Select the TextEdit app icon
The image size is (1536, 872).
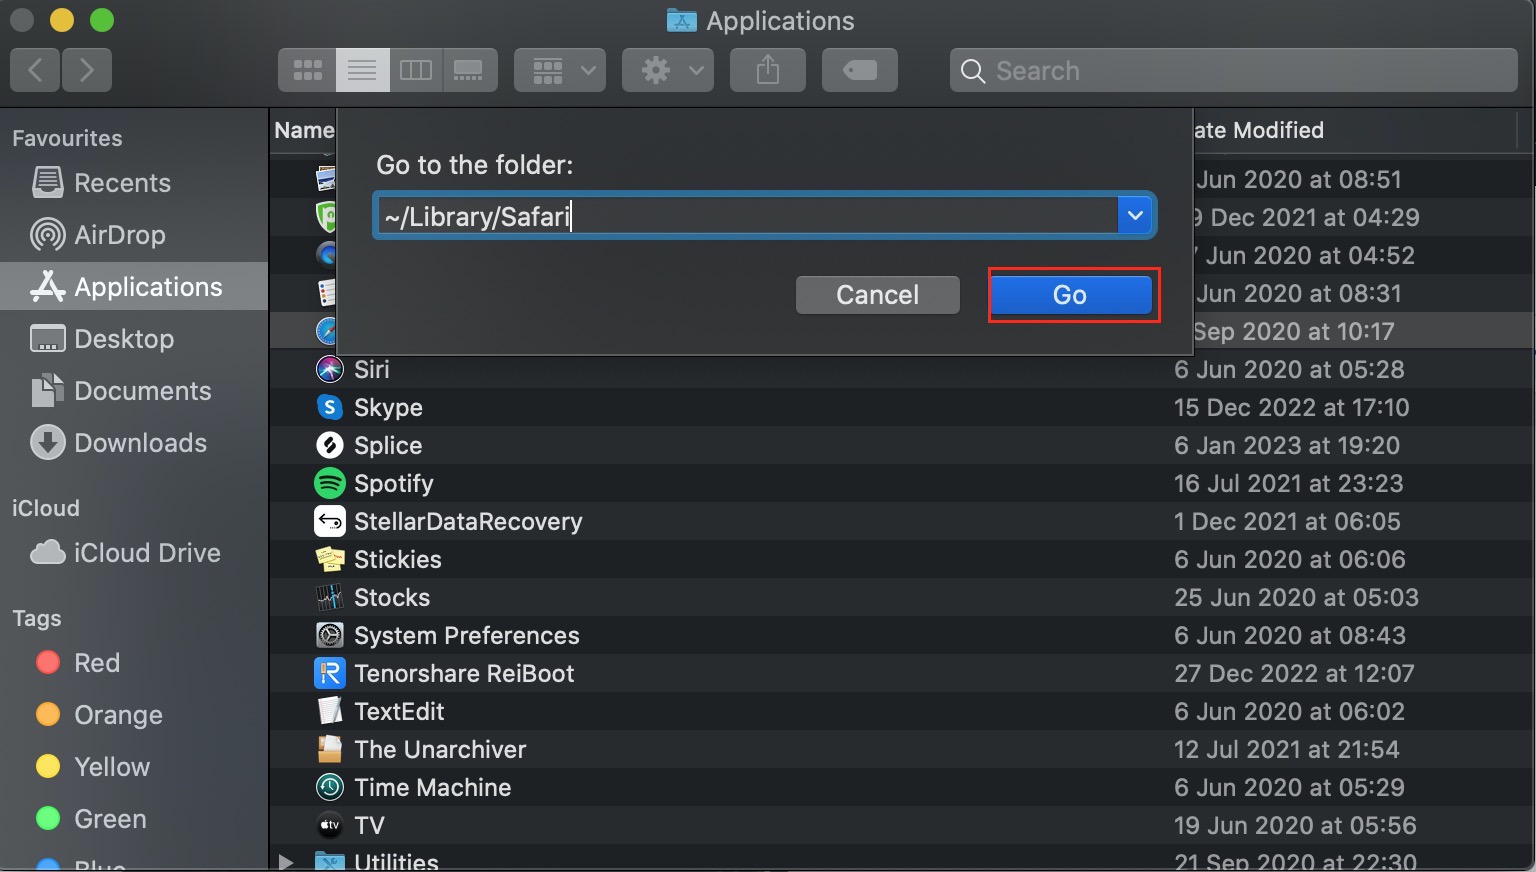coord(329,711)
